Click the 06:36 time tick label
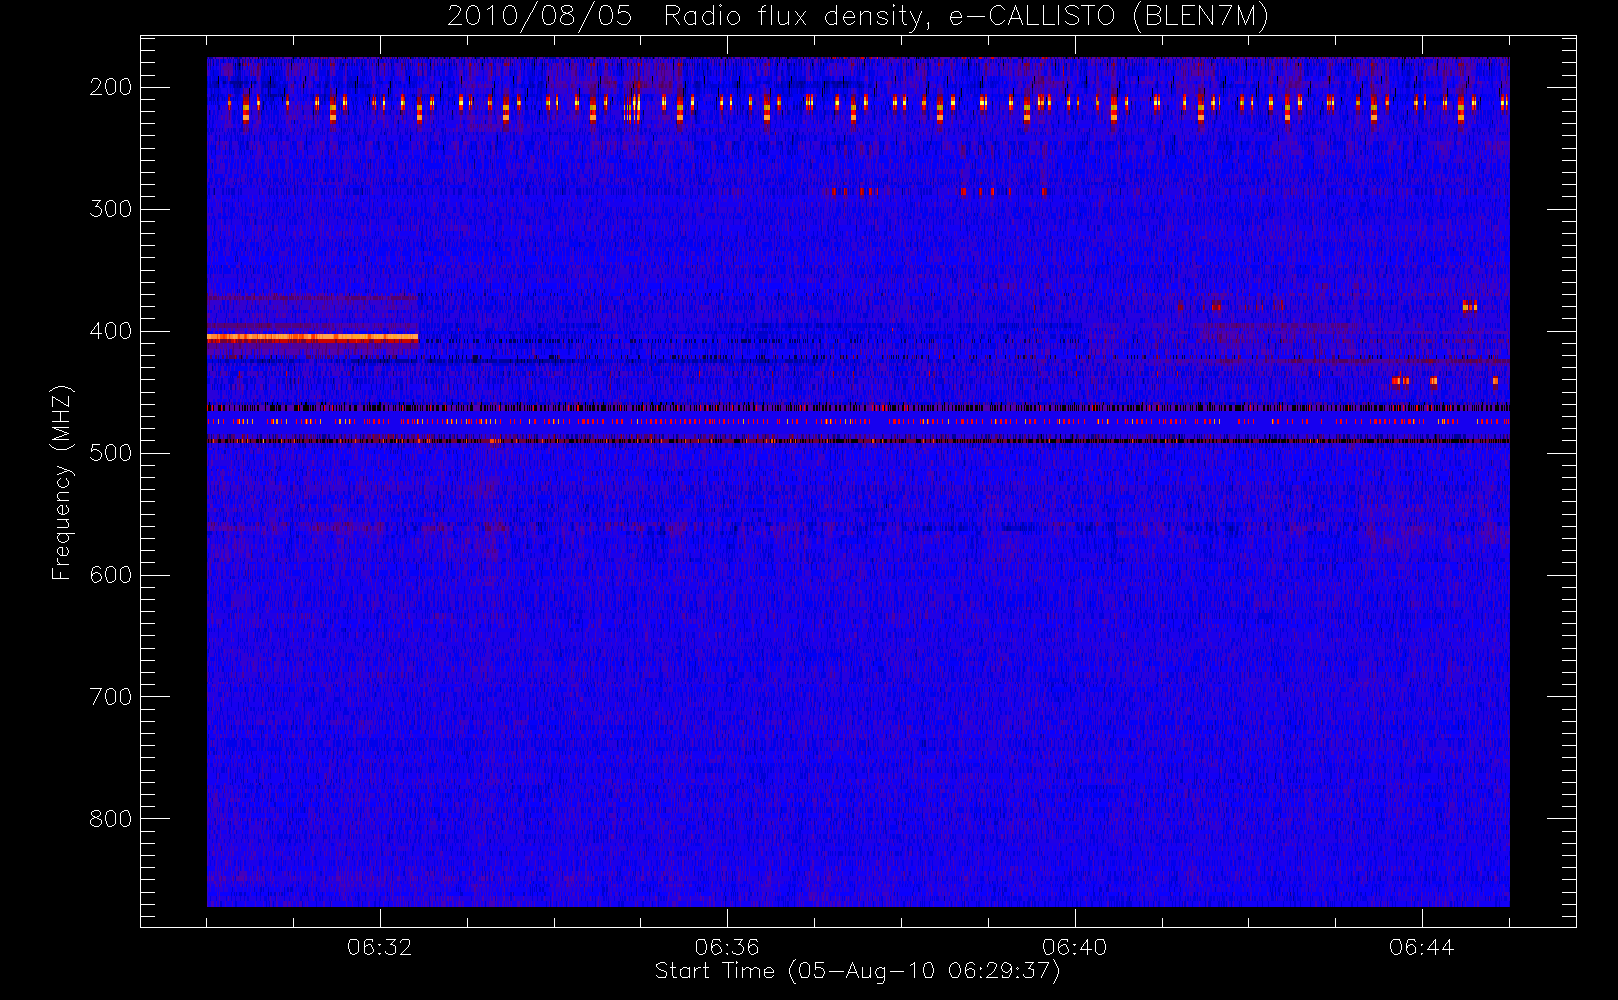This screenshot has height=1000, width=1618. (x=727, y=947)
